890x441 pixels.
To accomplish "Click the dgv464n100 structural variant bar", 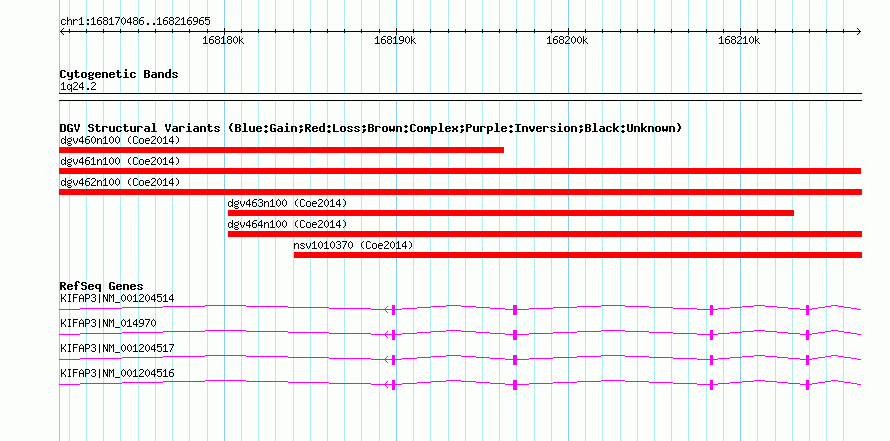I will [x=545, y=234].
